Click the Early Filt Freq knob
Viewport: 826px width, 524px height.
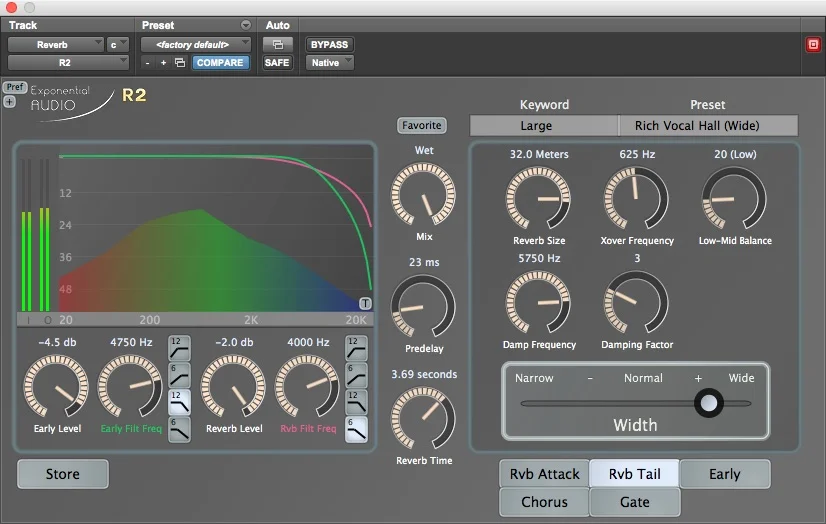(130, 387)
